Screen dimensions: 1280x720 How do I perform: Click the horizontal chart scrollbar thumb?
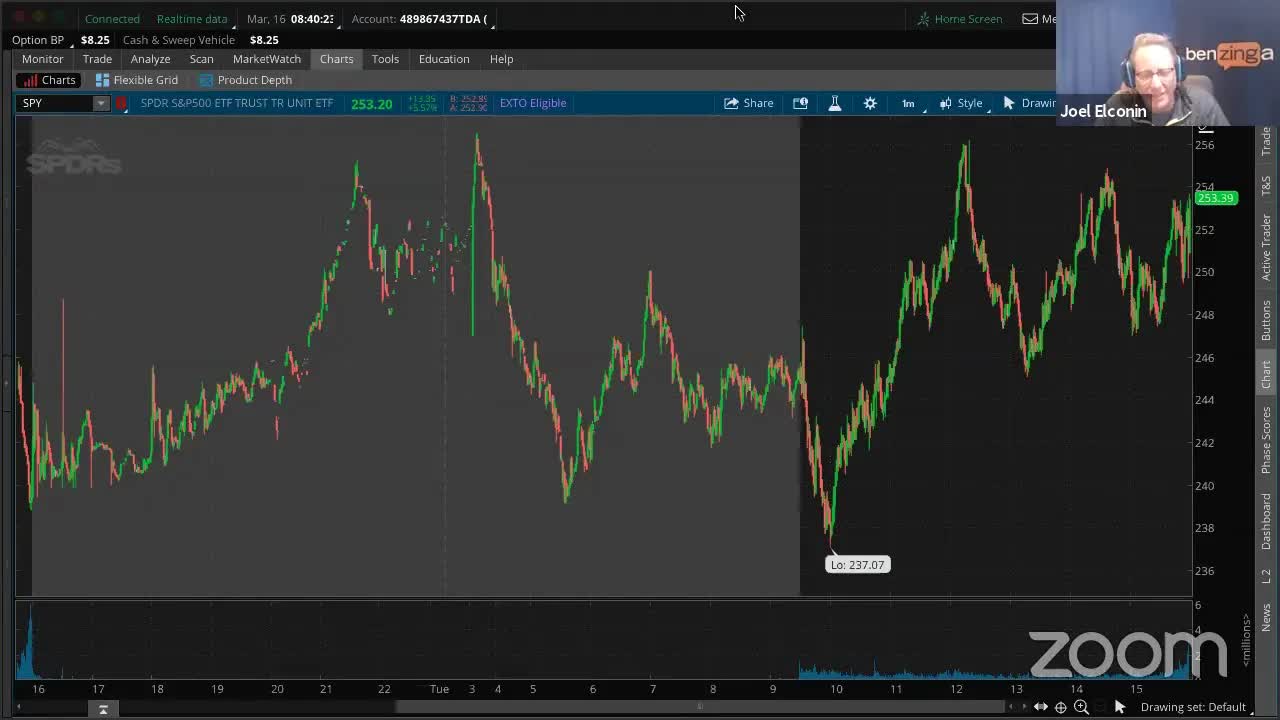(700, 707)
